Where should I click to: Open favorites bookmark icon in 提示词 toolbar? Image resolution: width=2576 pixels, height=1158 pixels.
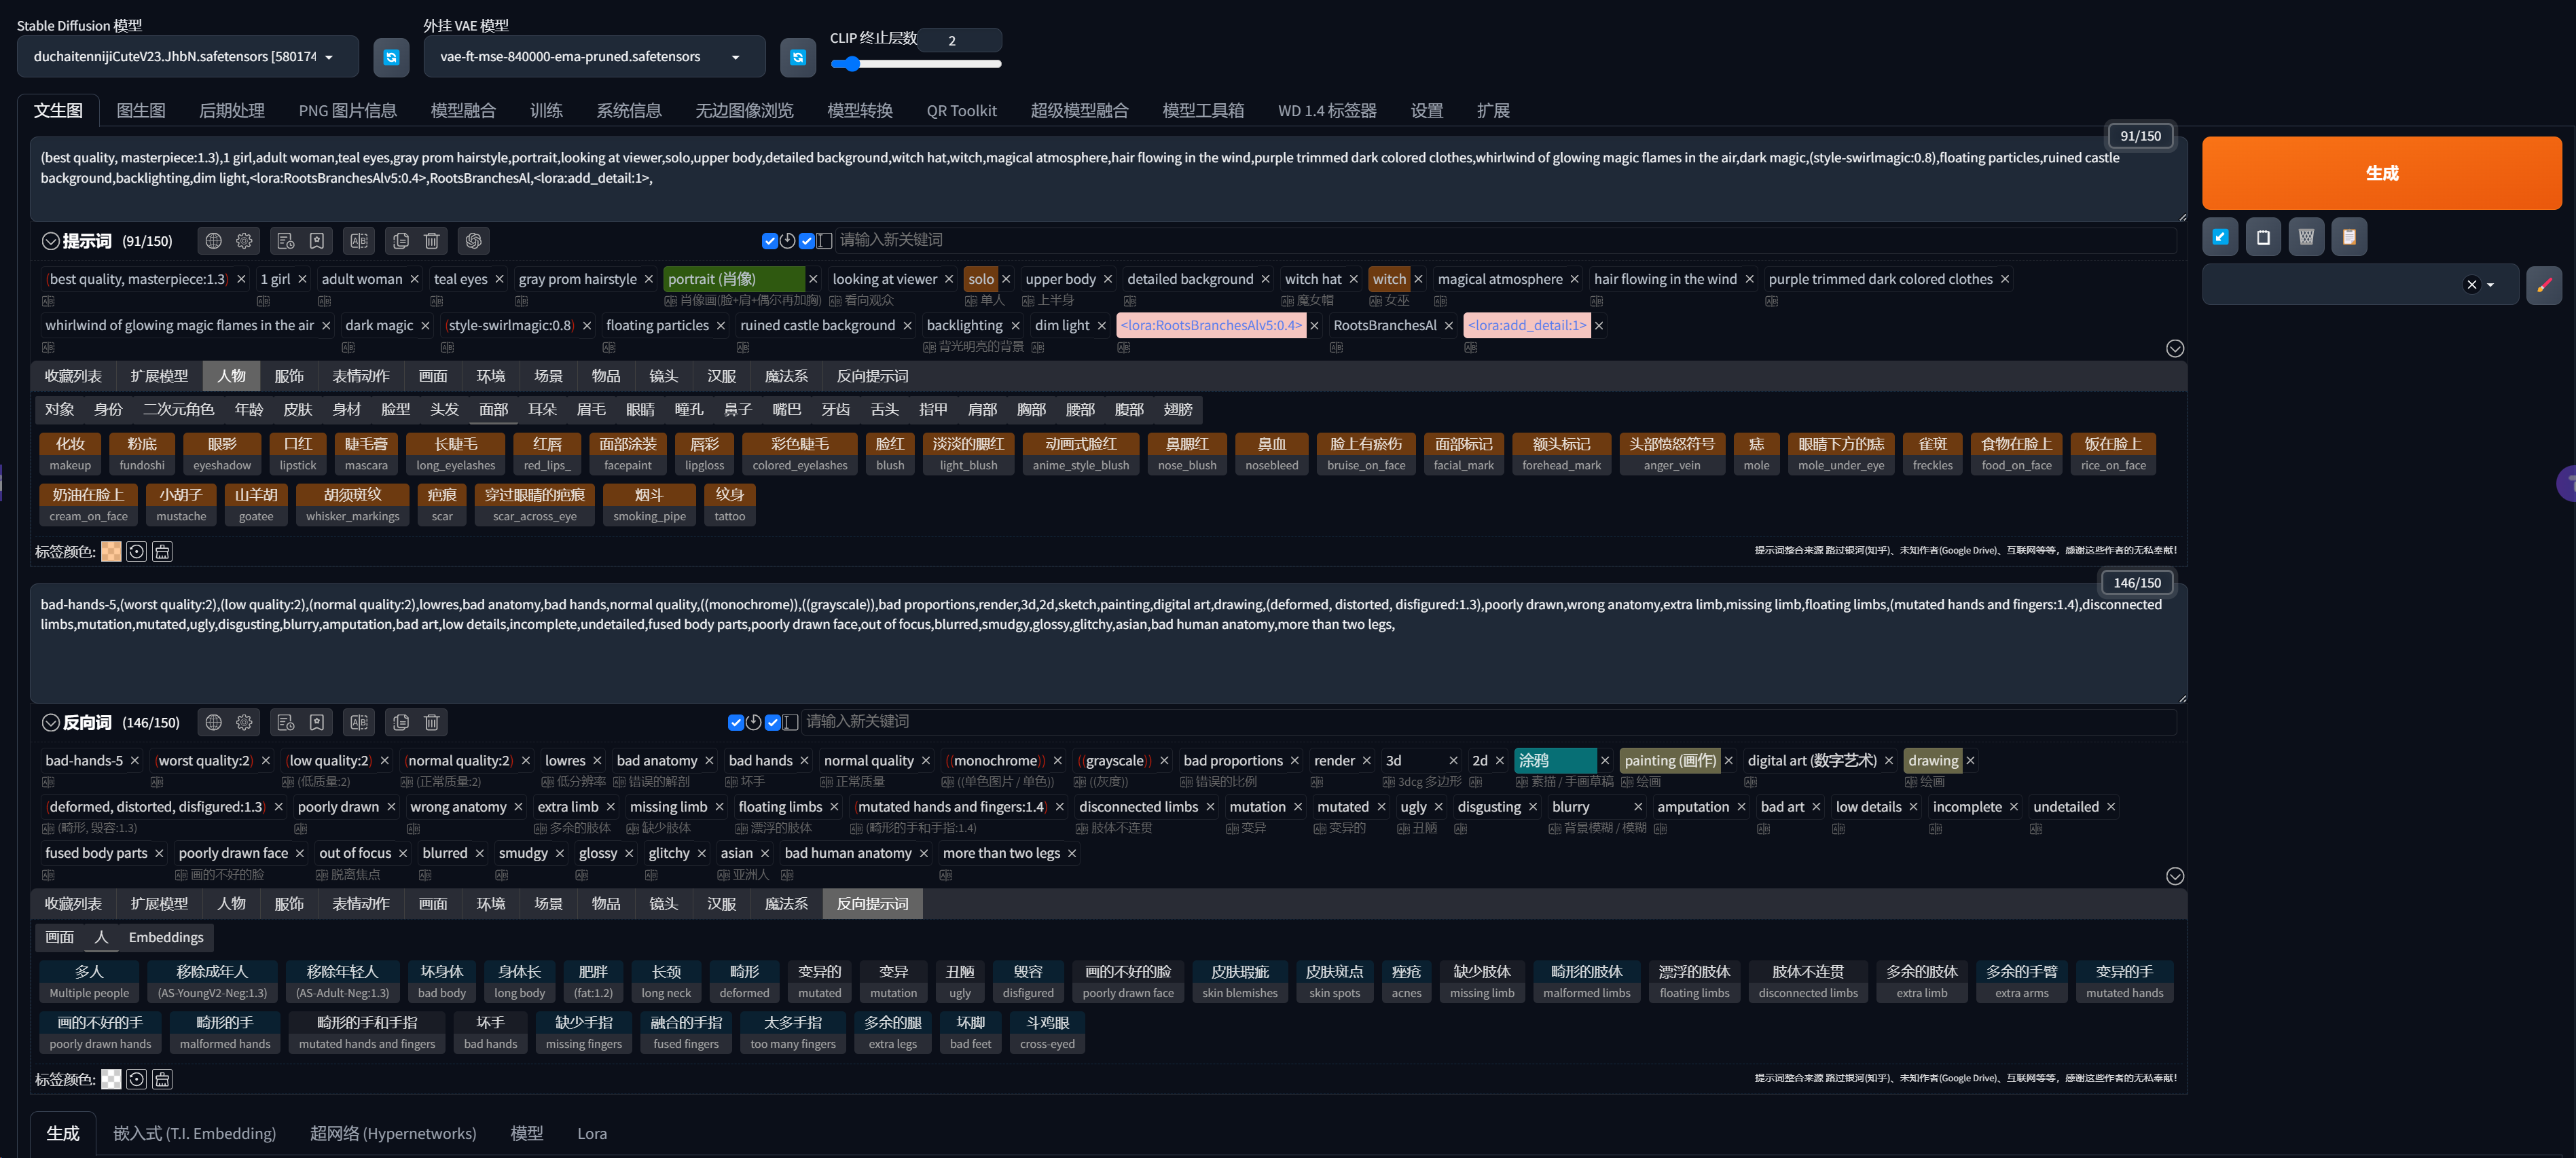[317, 241]
